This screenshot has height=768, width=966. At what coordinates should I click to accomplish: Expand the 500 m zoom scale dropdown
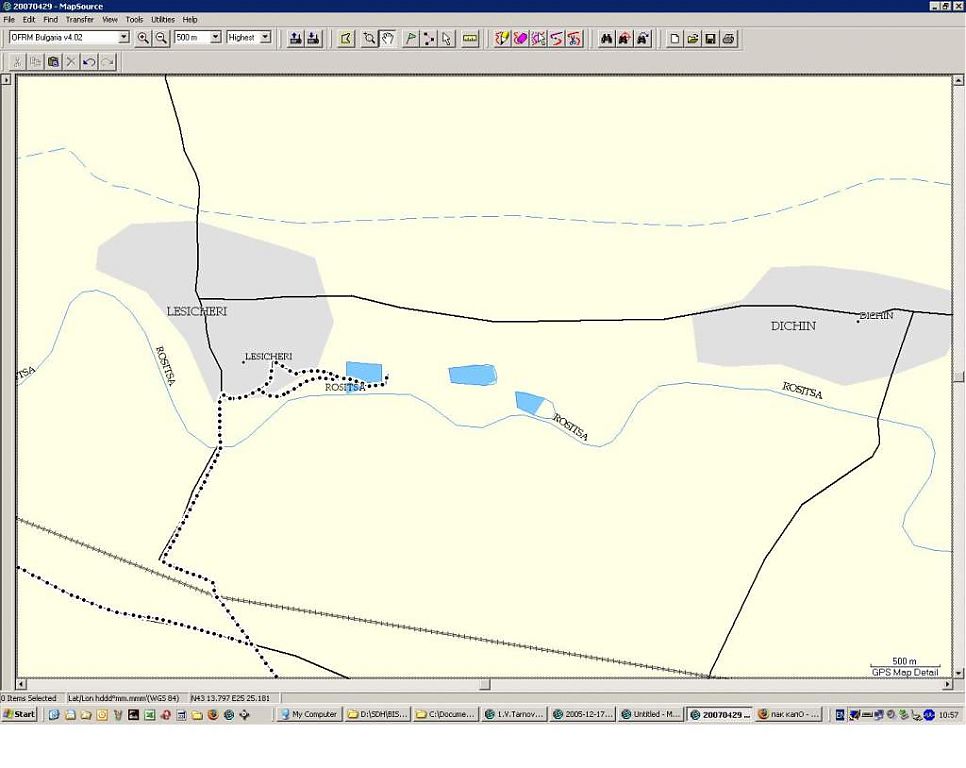[215, 37]
